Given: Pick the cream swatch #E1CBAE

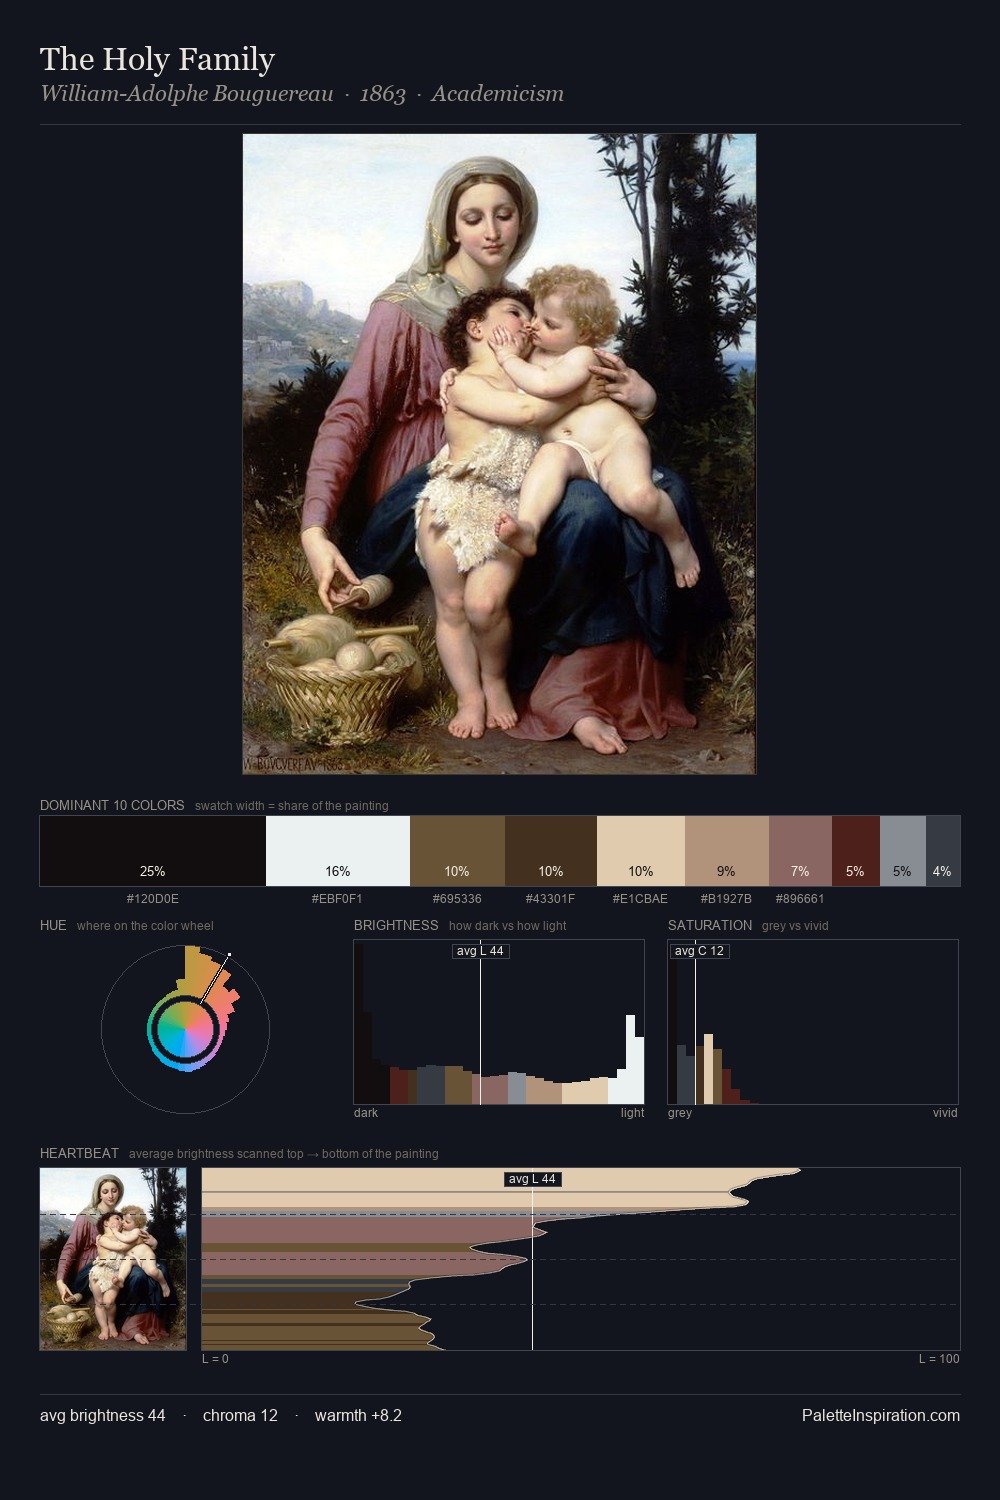Looking at the screenshot, I should click(x=641, y=851).
